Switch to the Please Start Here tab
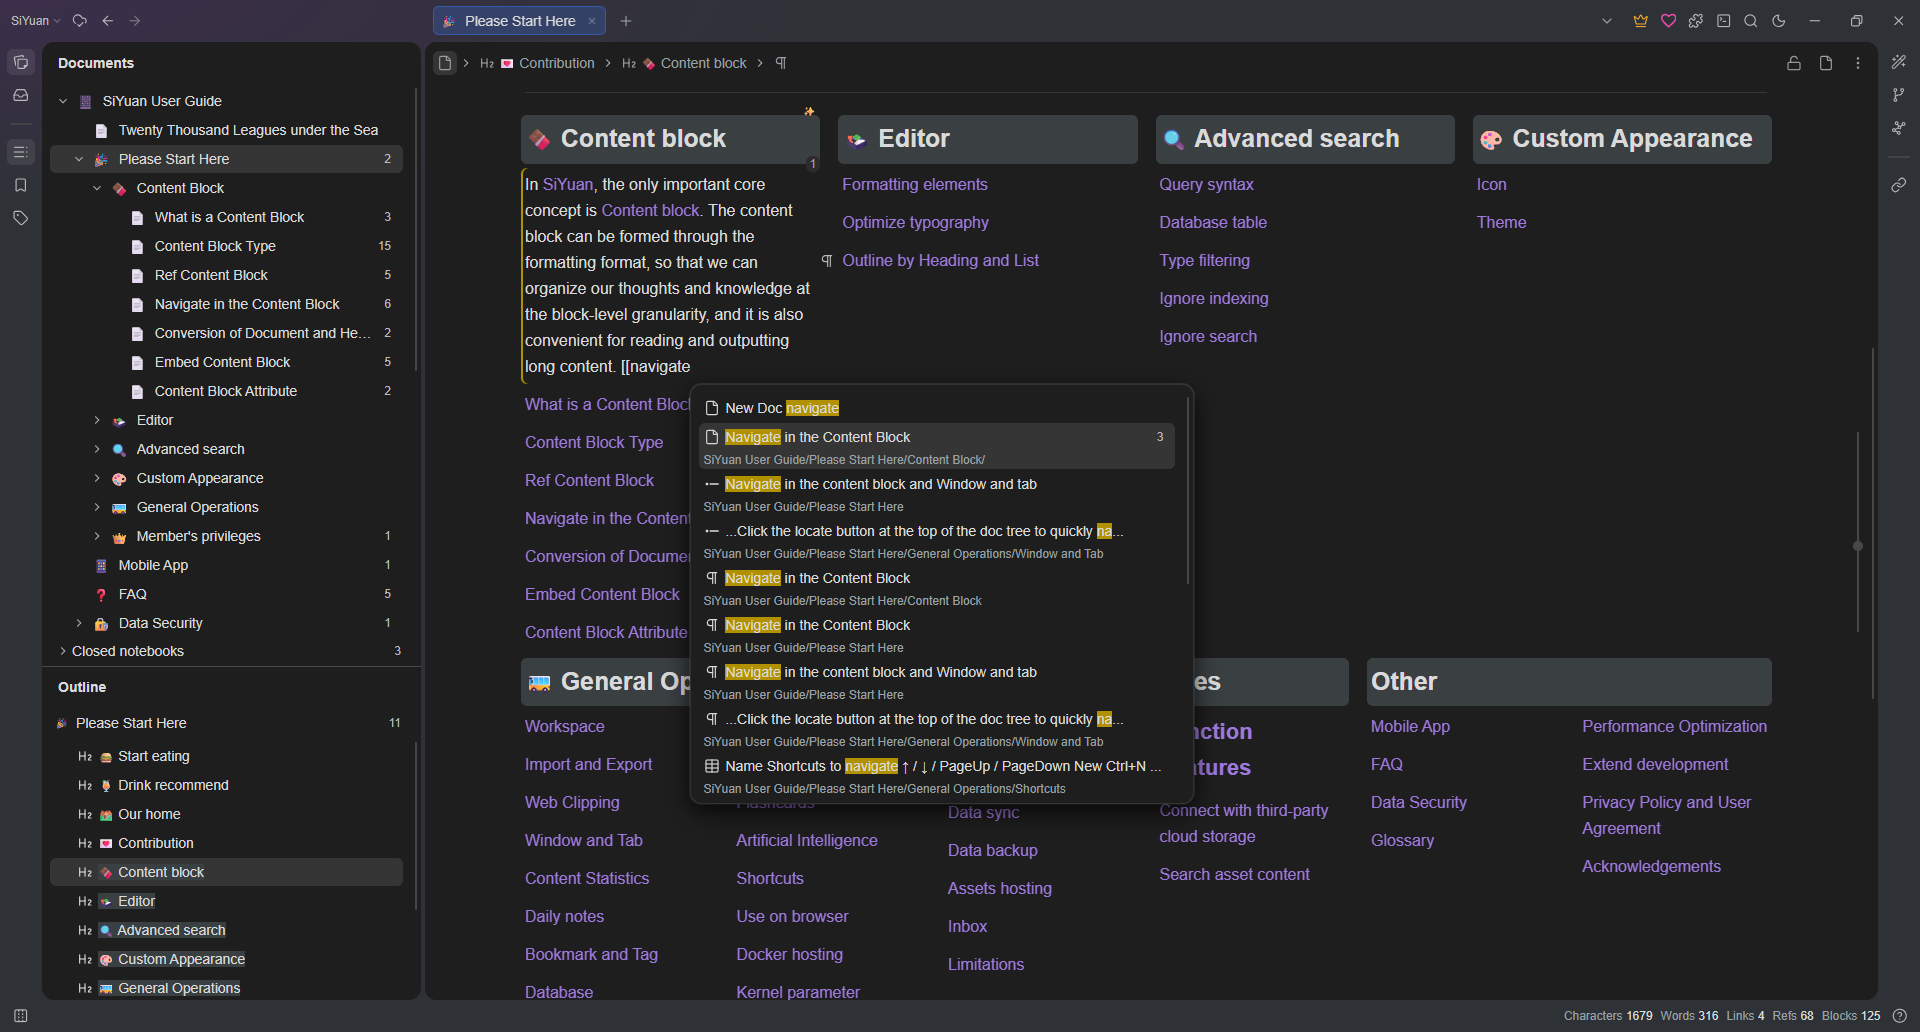Viewport: 1920px width, 1032px height. point(519,21)
